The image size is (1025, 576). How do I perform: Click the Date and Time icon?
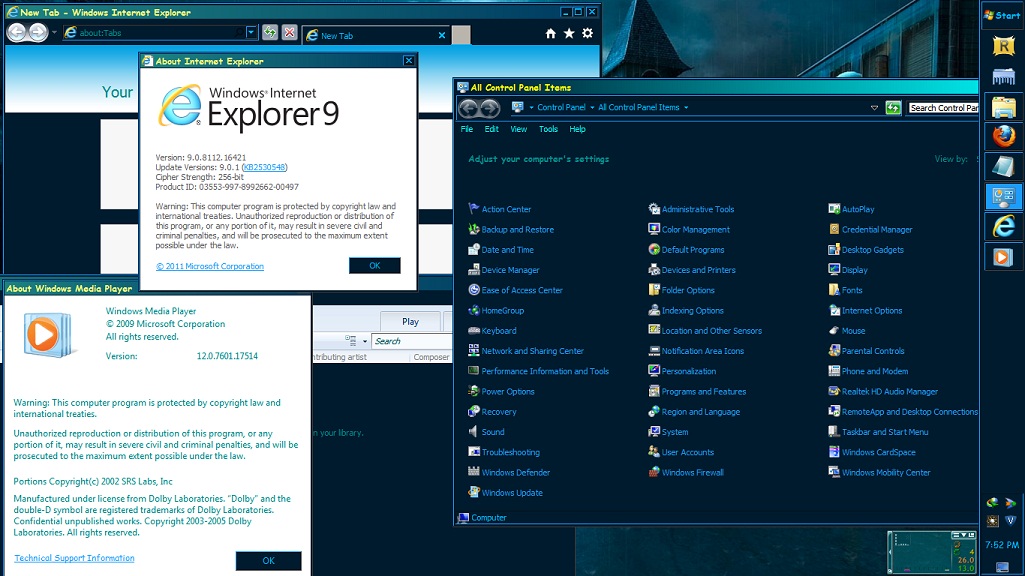click(474, 249)
